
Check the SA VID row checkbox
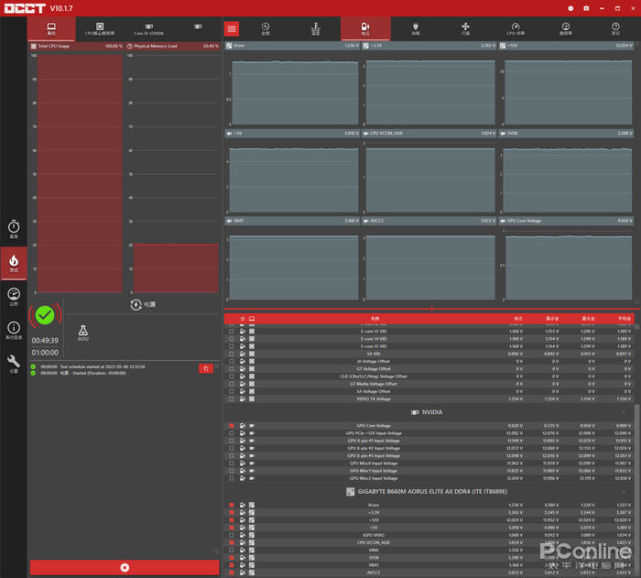232,354
